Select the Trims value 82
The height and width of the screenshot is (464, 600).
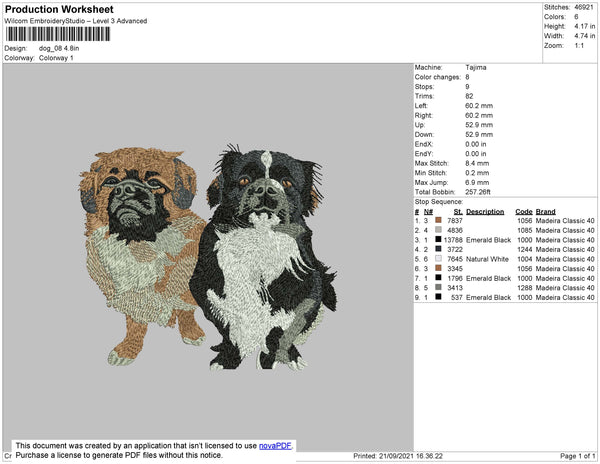[469, 96]
